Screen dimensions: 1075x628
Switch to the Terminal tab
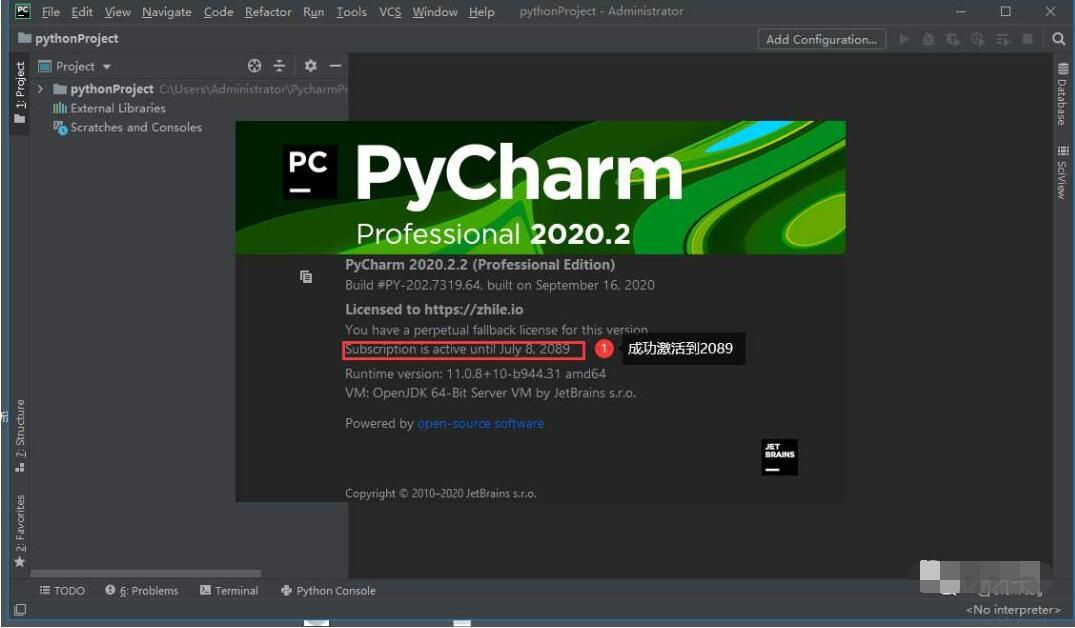coord(229,590)
